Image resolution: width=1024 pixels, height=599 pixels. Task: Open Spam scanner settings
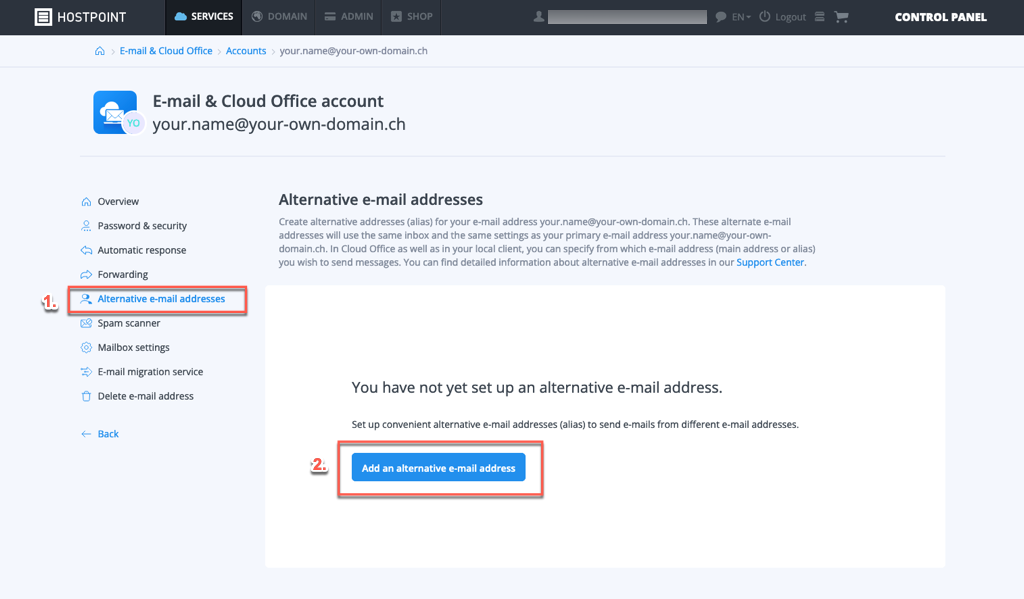coord(129,323)
